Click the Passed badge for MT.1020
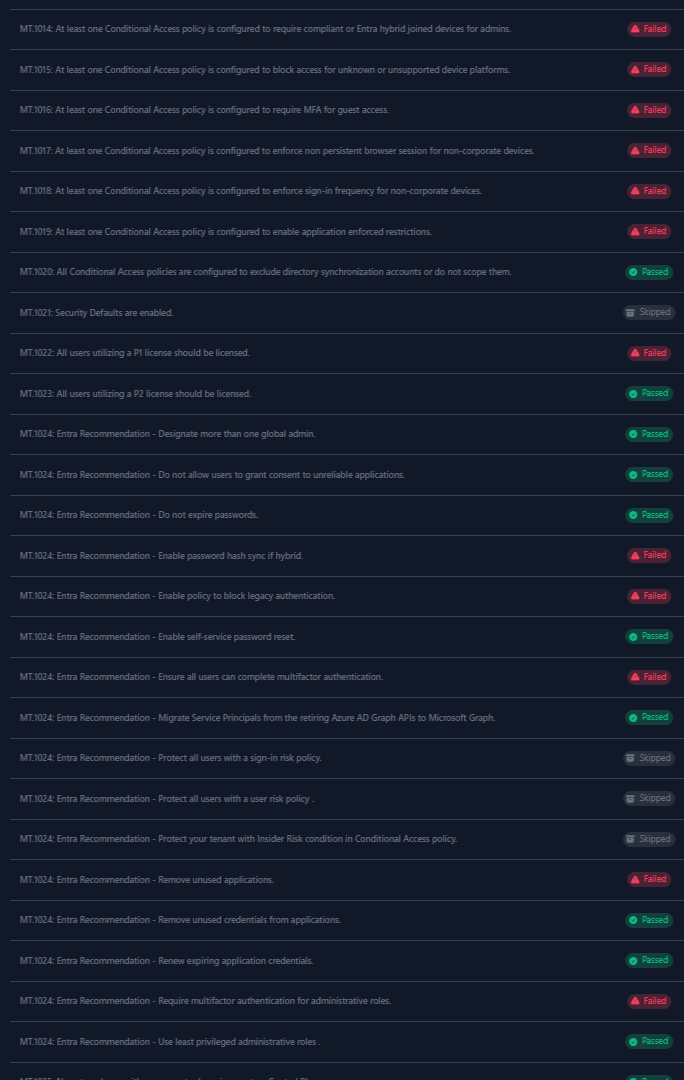Screen dimensions: 684x1080 pyautogui.click(x=649, y=272)
